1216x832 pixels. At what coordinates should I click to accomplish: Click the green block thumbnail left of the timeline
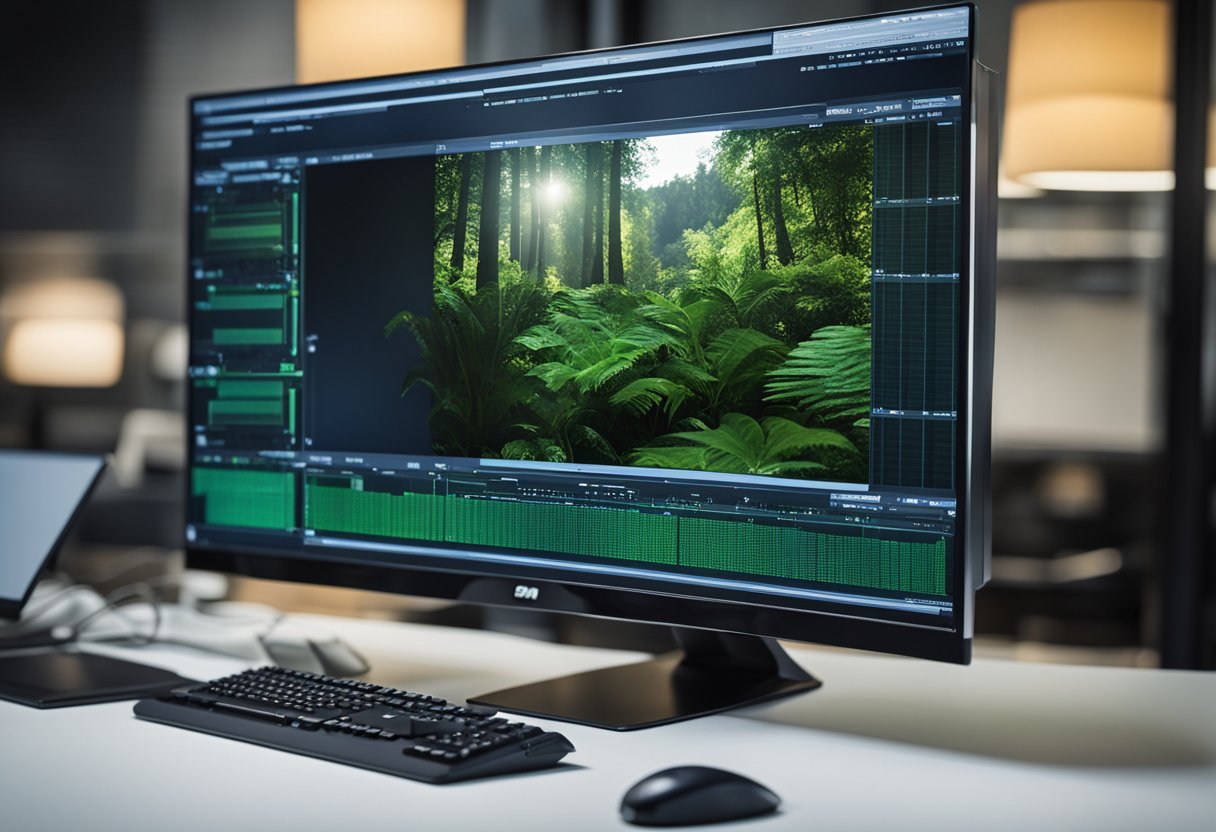pos(243,498)
